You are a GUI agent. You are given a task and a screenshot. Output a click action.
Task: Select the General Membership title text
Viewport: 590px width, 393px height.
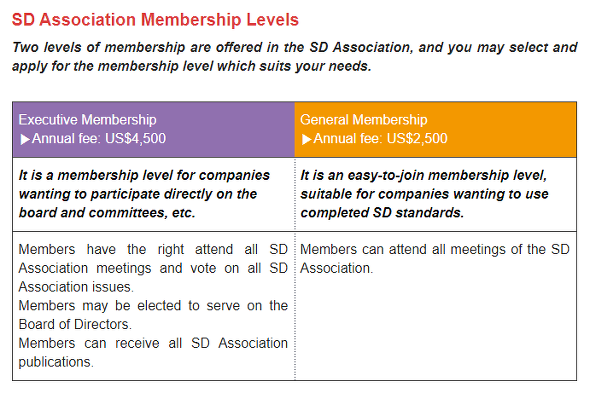click(x=363, y=120)
